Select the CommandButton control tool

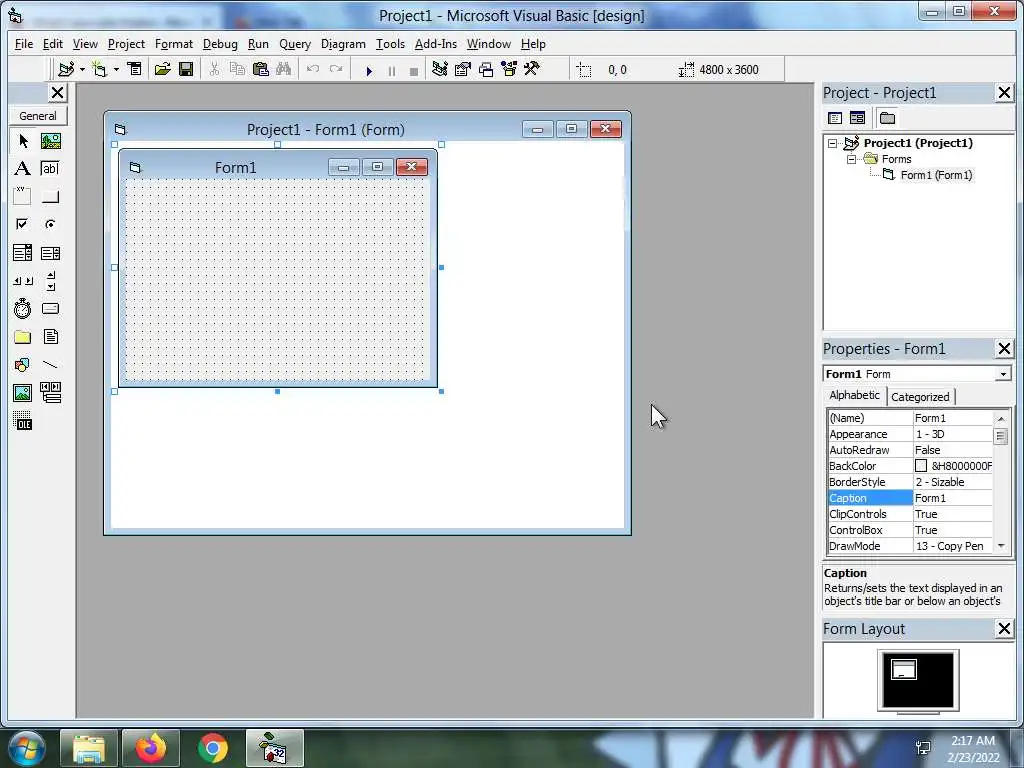pos(50,197)
